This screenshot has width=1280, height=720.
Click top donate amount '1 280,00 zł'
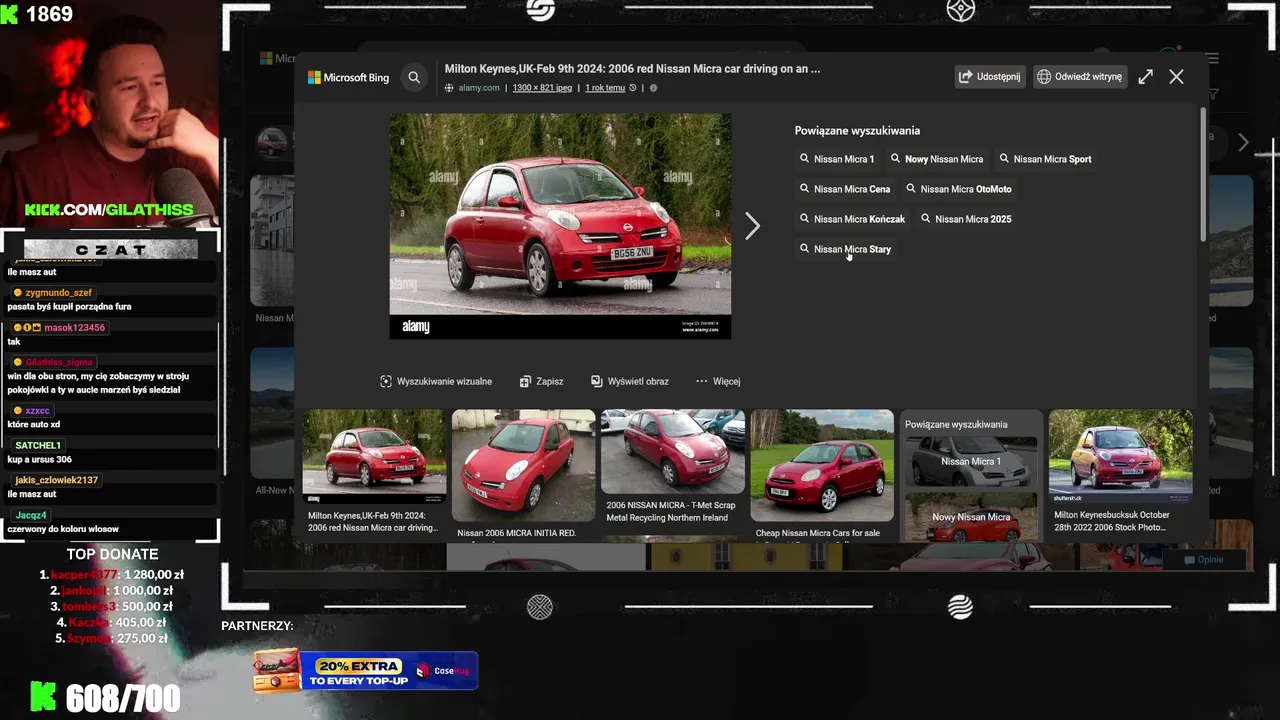coord(154,575)
